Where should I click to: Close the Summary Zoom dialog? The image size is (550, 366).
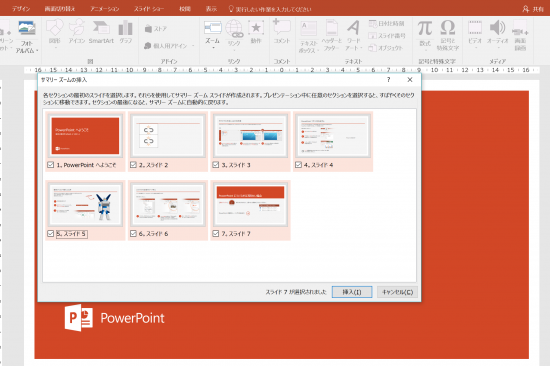point(410,80)
